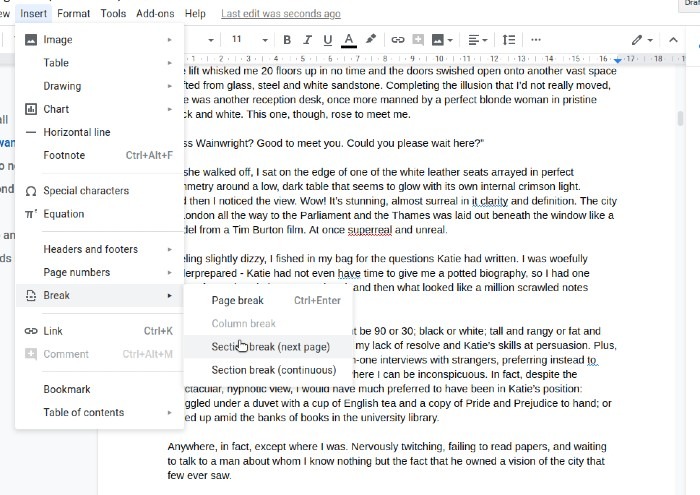The height and width of the screenshot is (495, 700).
Task: Click the misspelled word 'superreal'
Action: 370,230
